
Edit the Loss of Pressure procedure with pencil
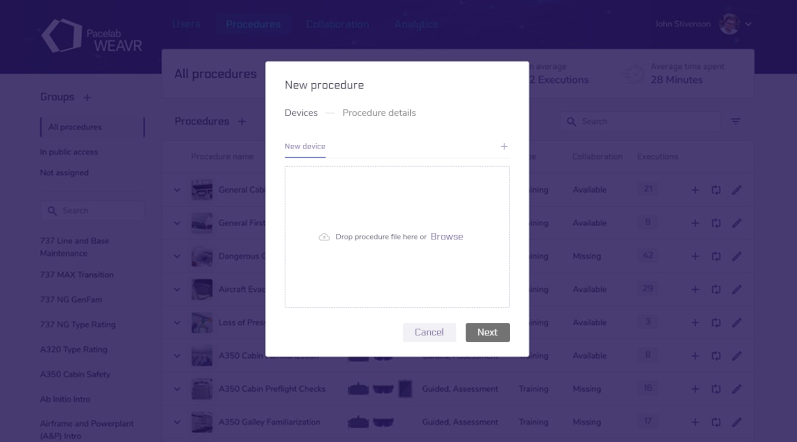pos(737,323)
